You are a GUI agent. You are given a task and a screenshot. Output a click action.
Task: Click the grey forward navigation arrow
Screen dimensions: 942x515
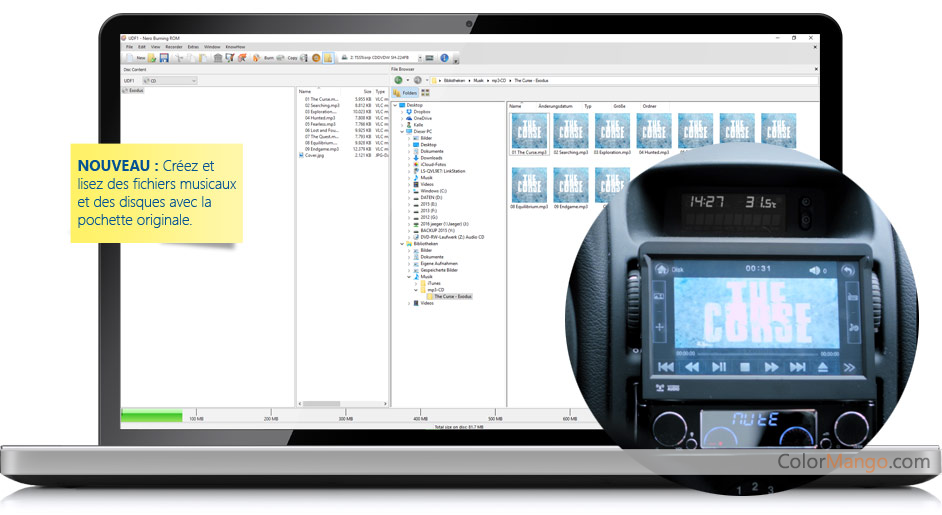pyautogui.click(x=418, y=80)
